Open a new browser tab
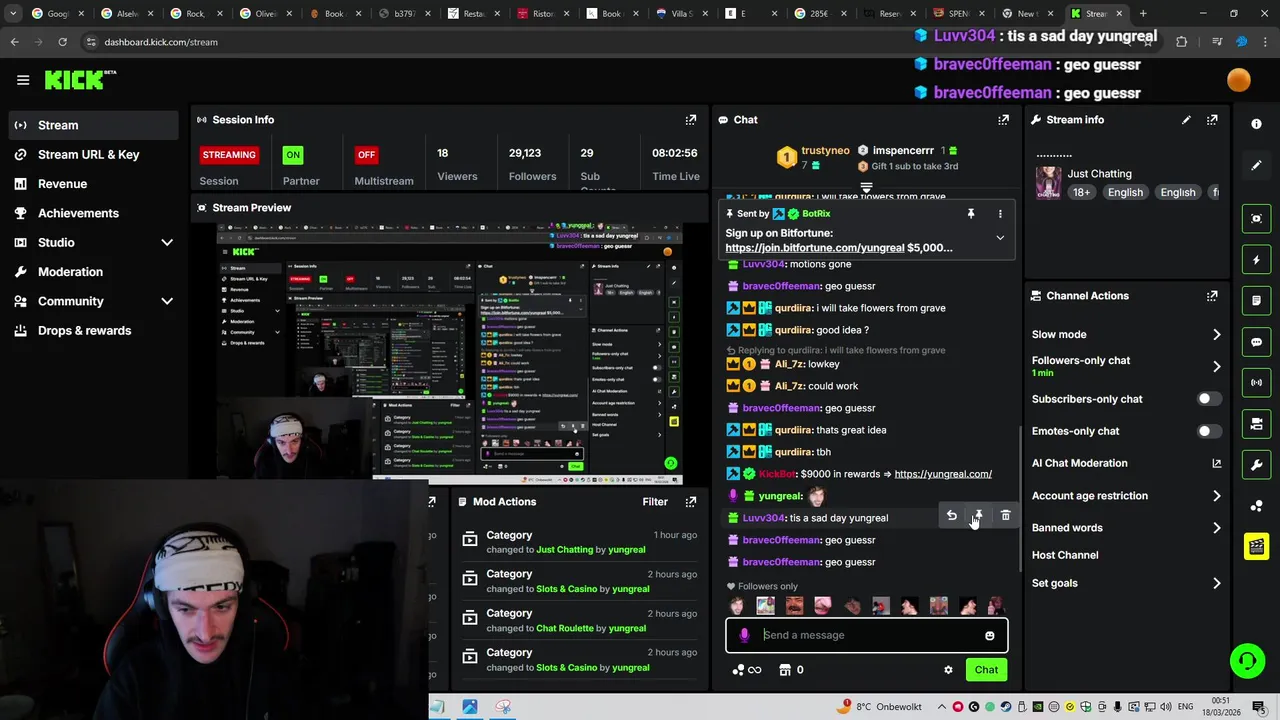 [x=1143, y=14]
